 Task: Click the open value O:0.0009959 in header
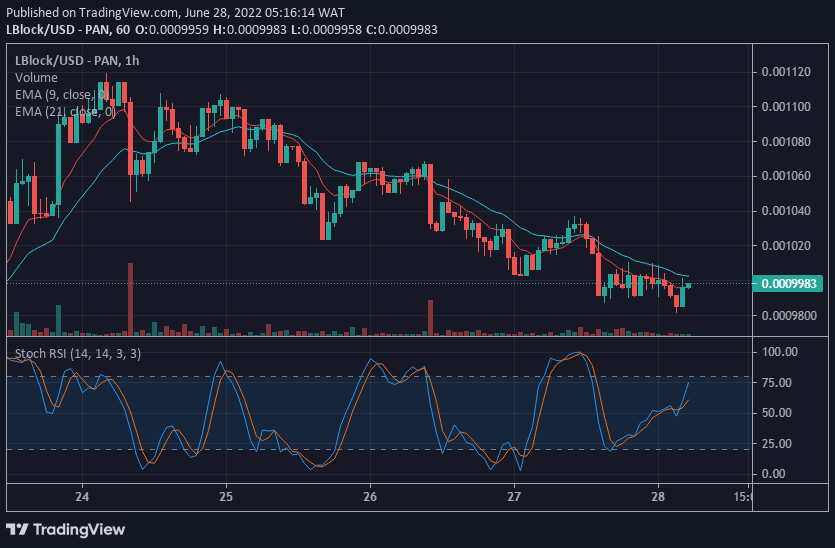[171, 29]
